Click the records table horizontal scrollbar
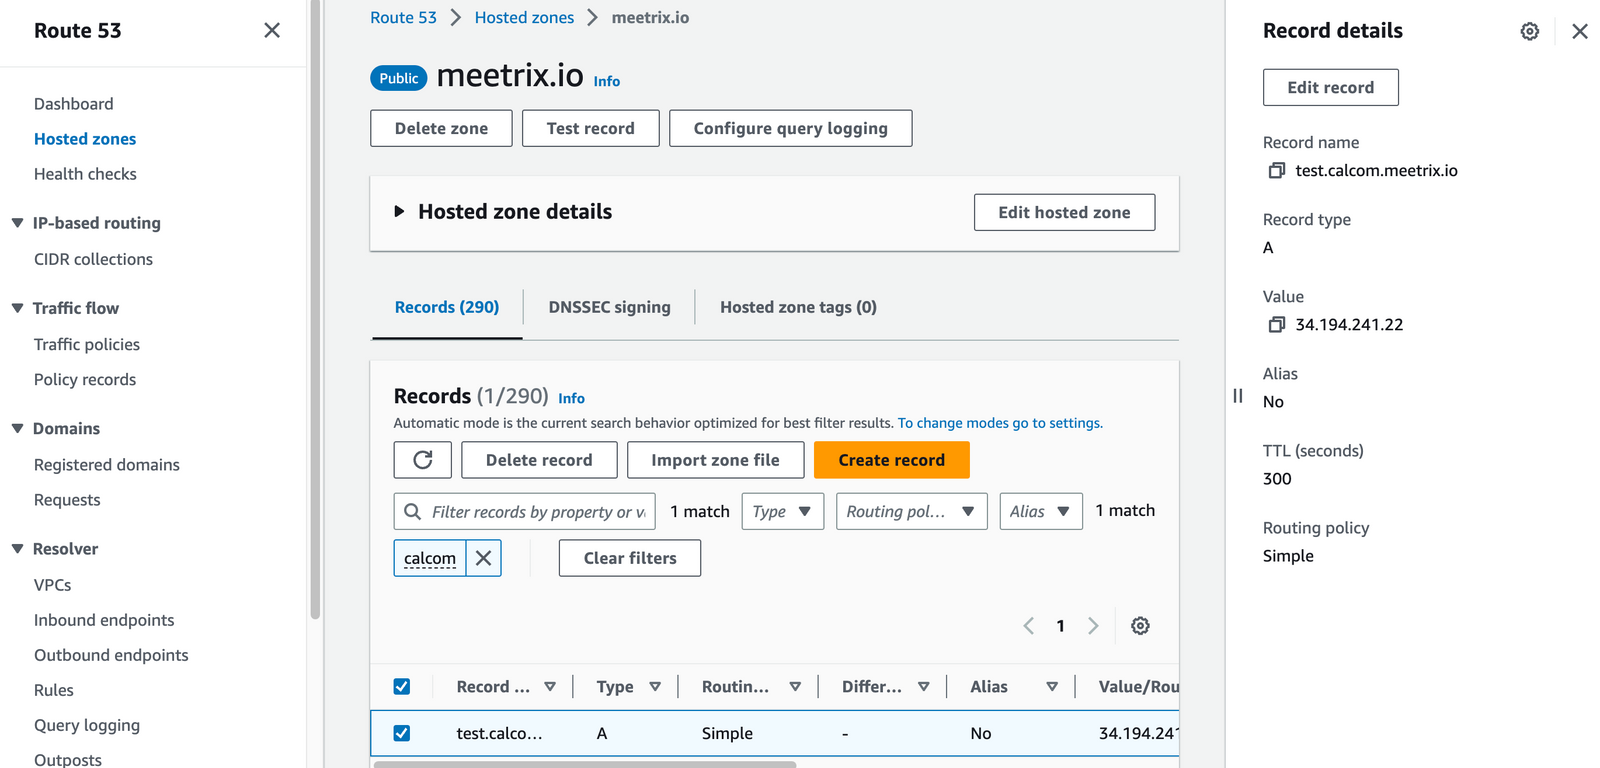 585,764
